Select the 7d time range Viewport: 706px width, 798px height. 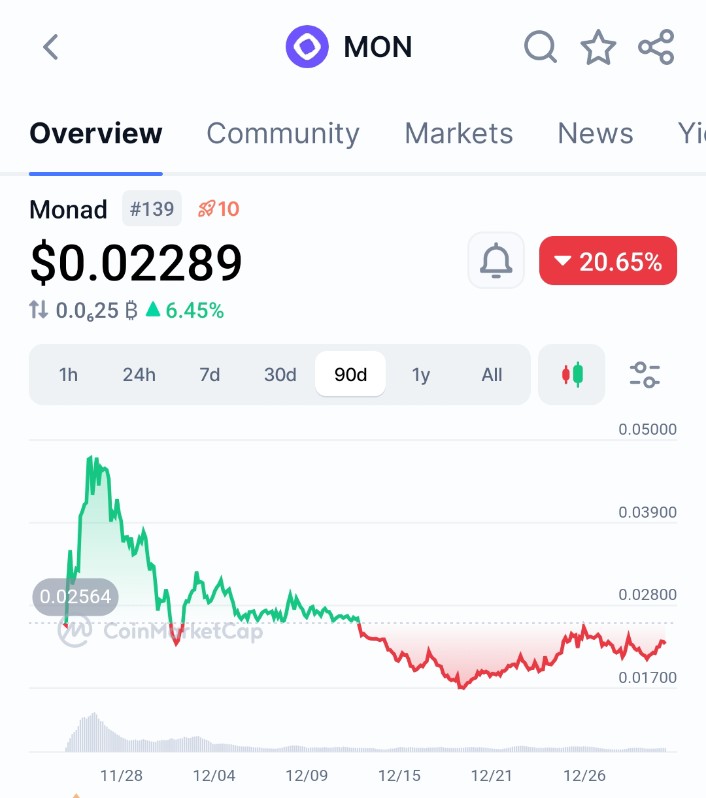(209, 375)
